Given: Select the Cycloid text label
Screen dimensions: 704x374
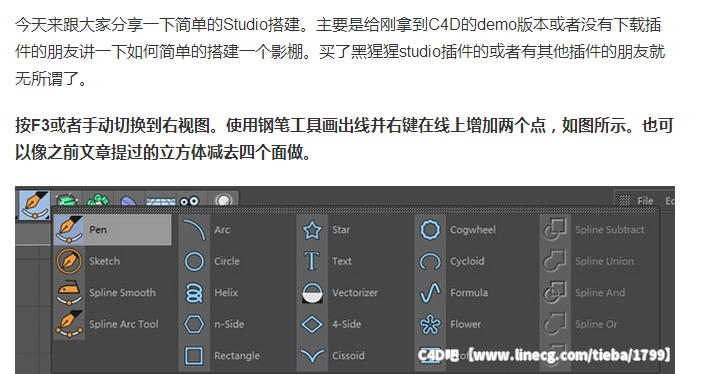Looking at the screenshot, I should (467, 261).
